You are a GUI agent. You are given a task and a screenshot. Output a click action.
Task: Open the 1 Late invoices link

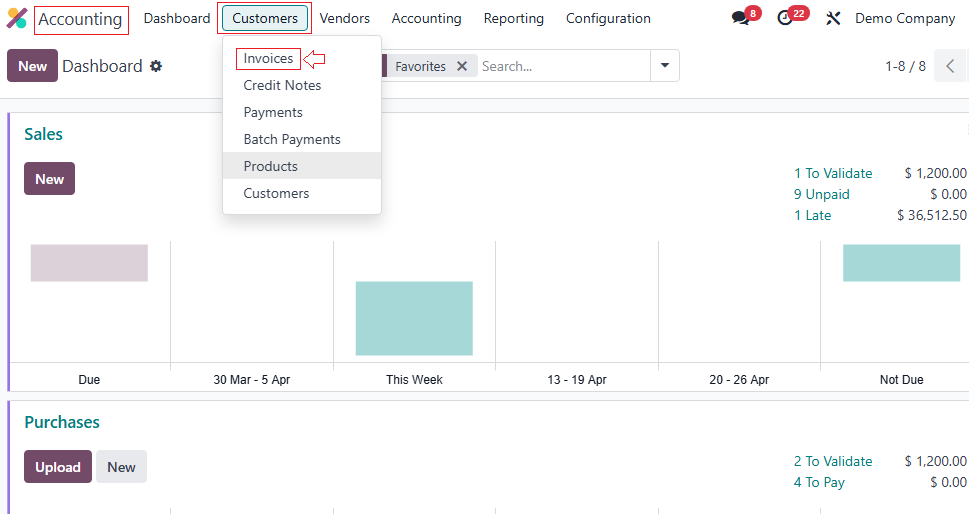812,216
